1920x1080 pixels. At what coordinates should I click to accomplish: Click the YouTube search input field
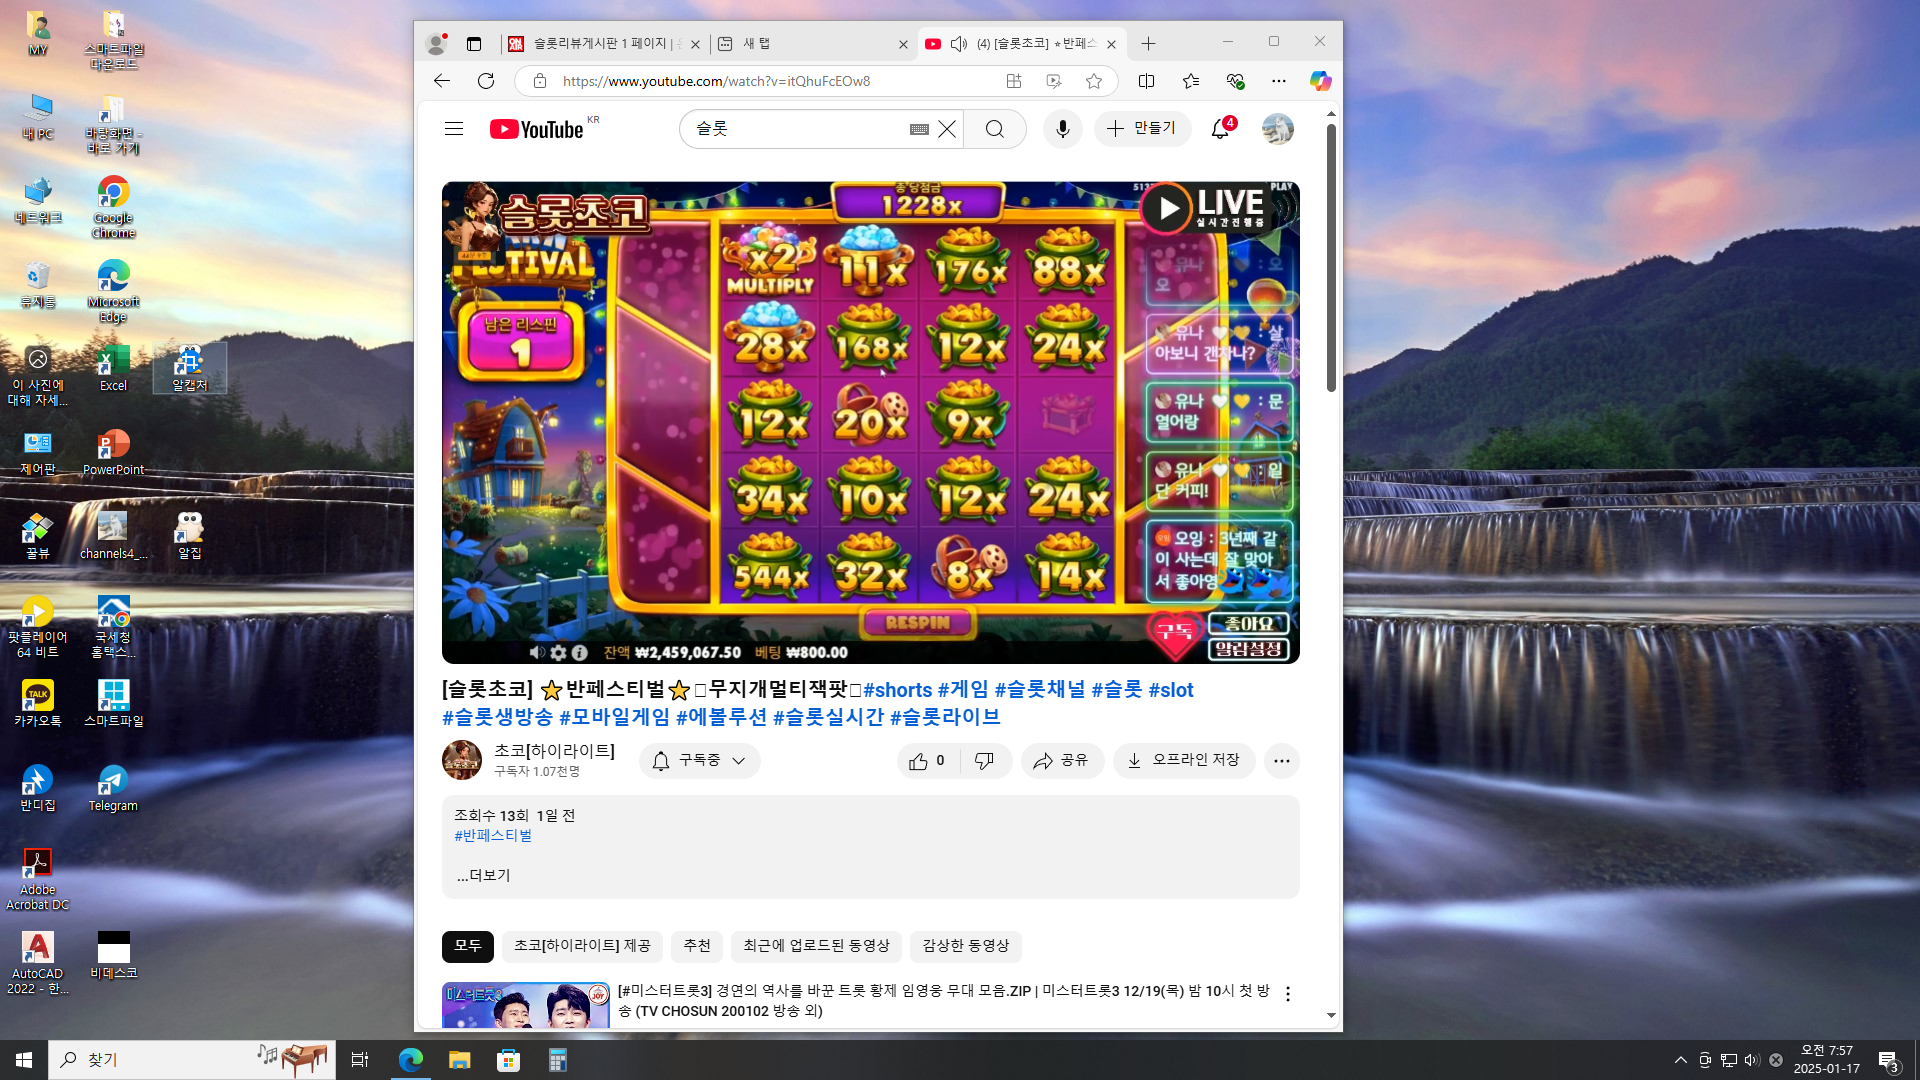tap(800, 129)
